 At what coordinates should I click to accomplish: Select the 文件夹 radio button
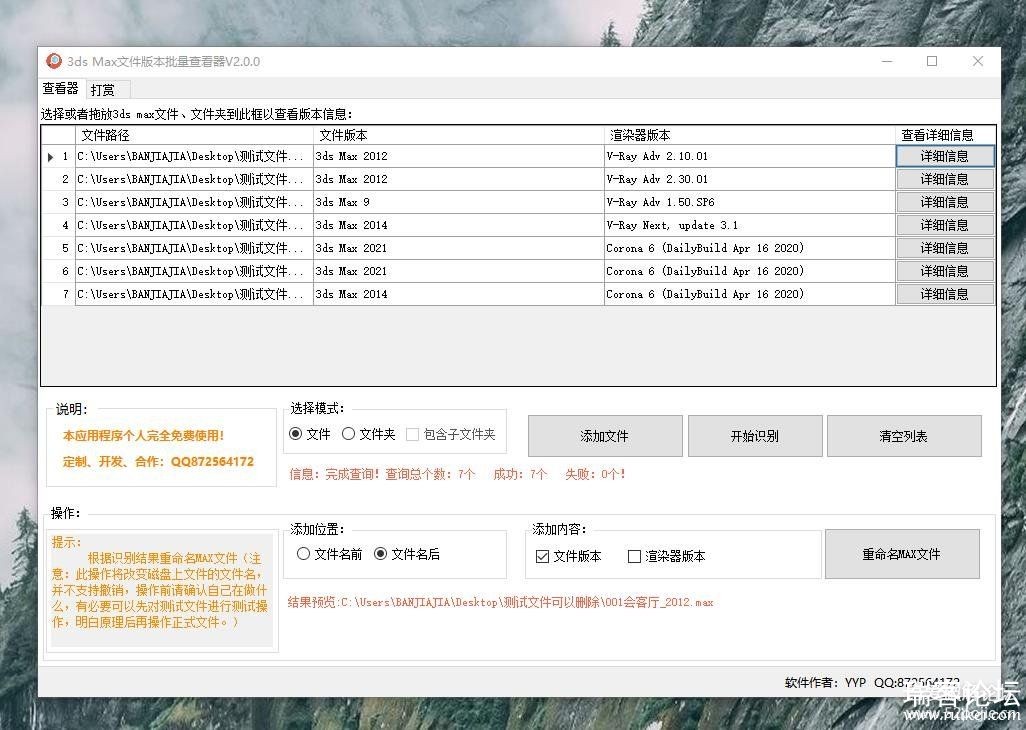coord(368,434)
